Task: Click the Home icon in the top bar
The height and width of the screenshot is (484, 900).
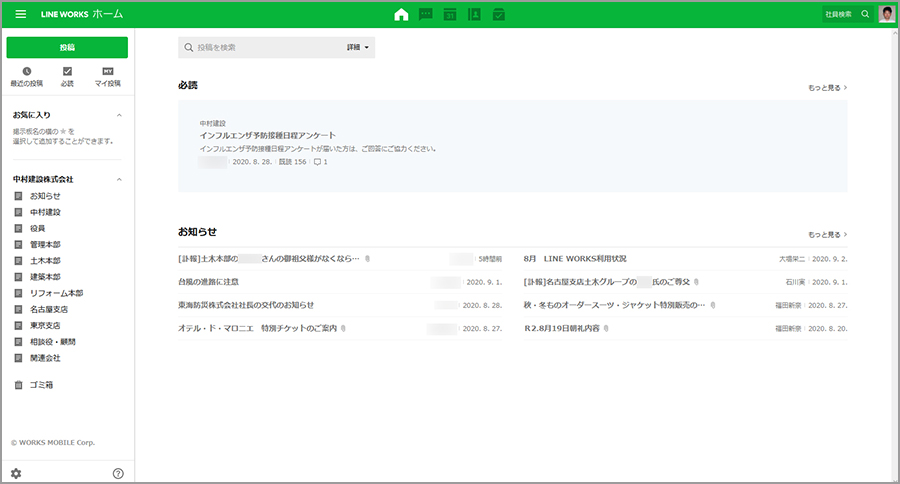Action: pyautogui.click(x=401, y=14)
